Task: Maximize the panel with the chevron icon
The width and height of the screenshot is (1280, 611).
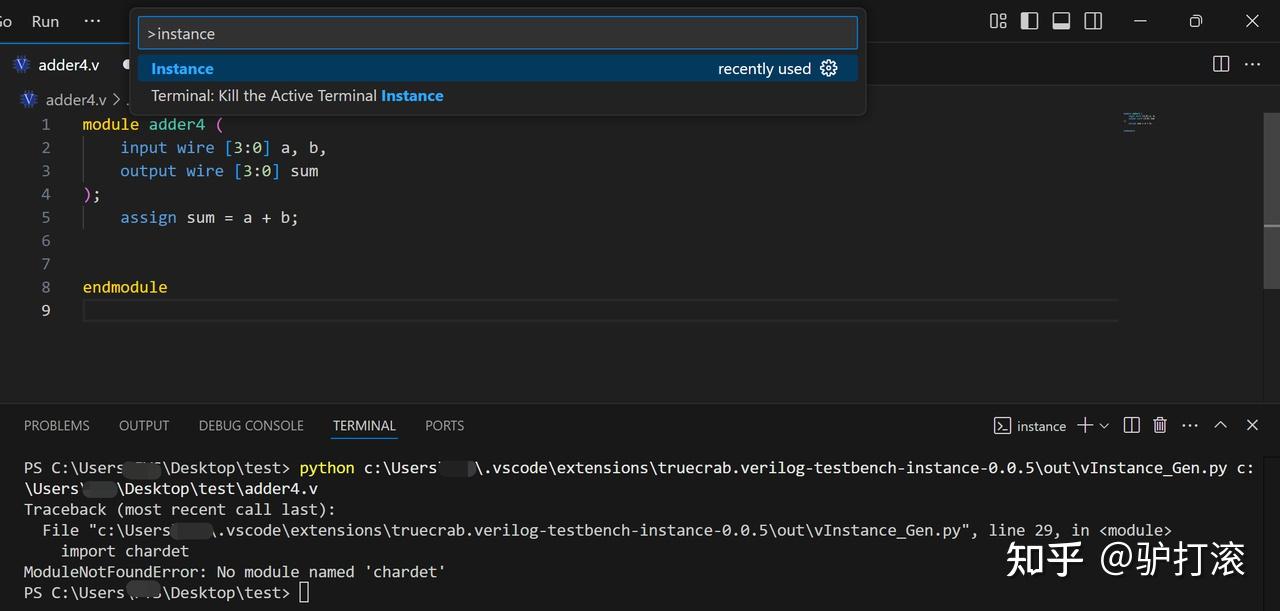Action: pos(1221,425)
